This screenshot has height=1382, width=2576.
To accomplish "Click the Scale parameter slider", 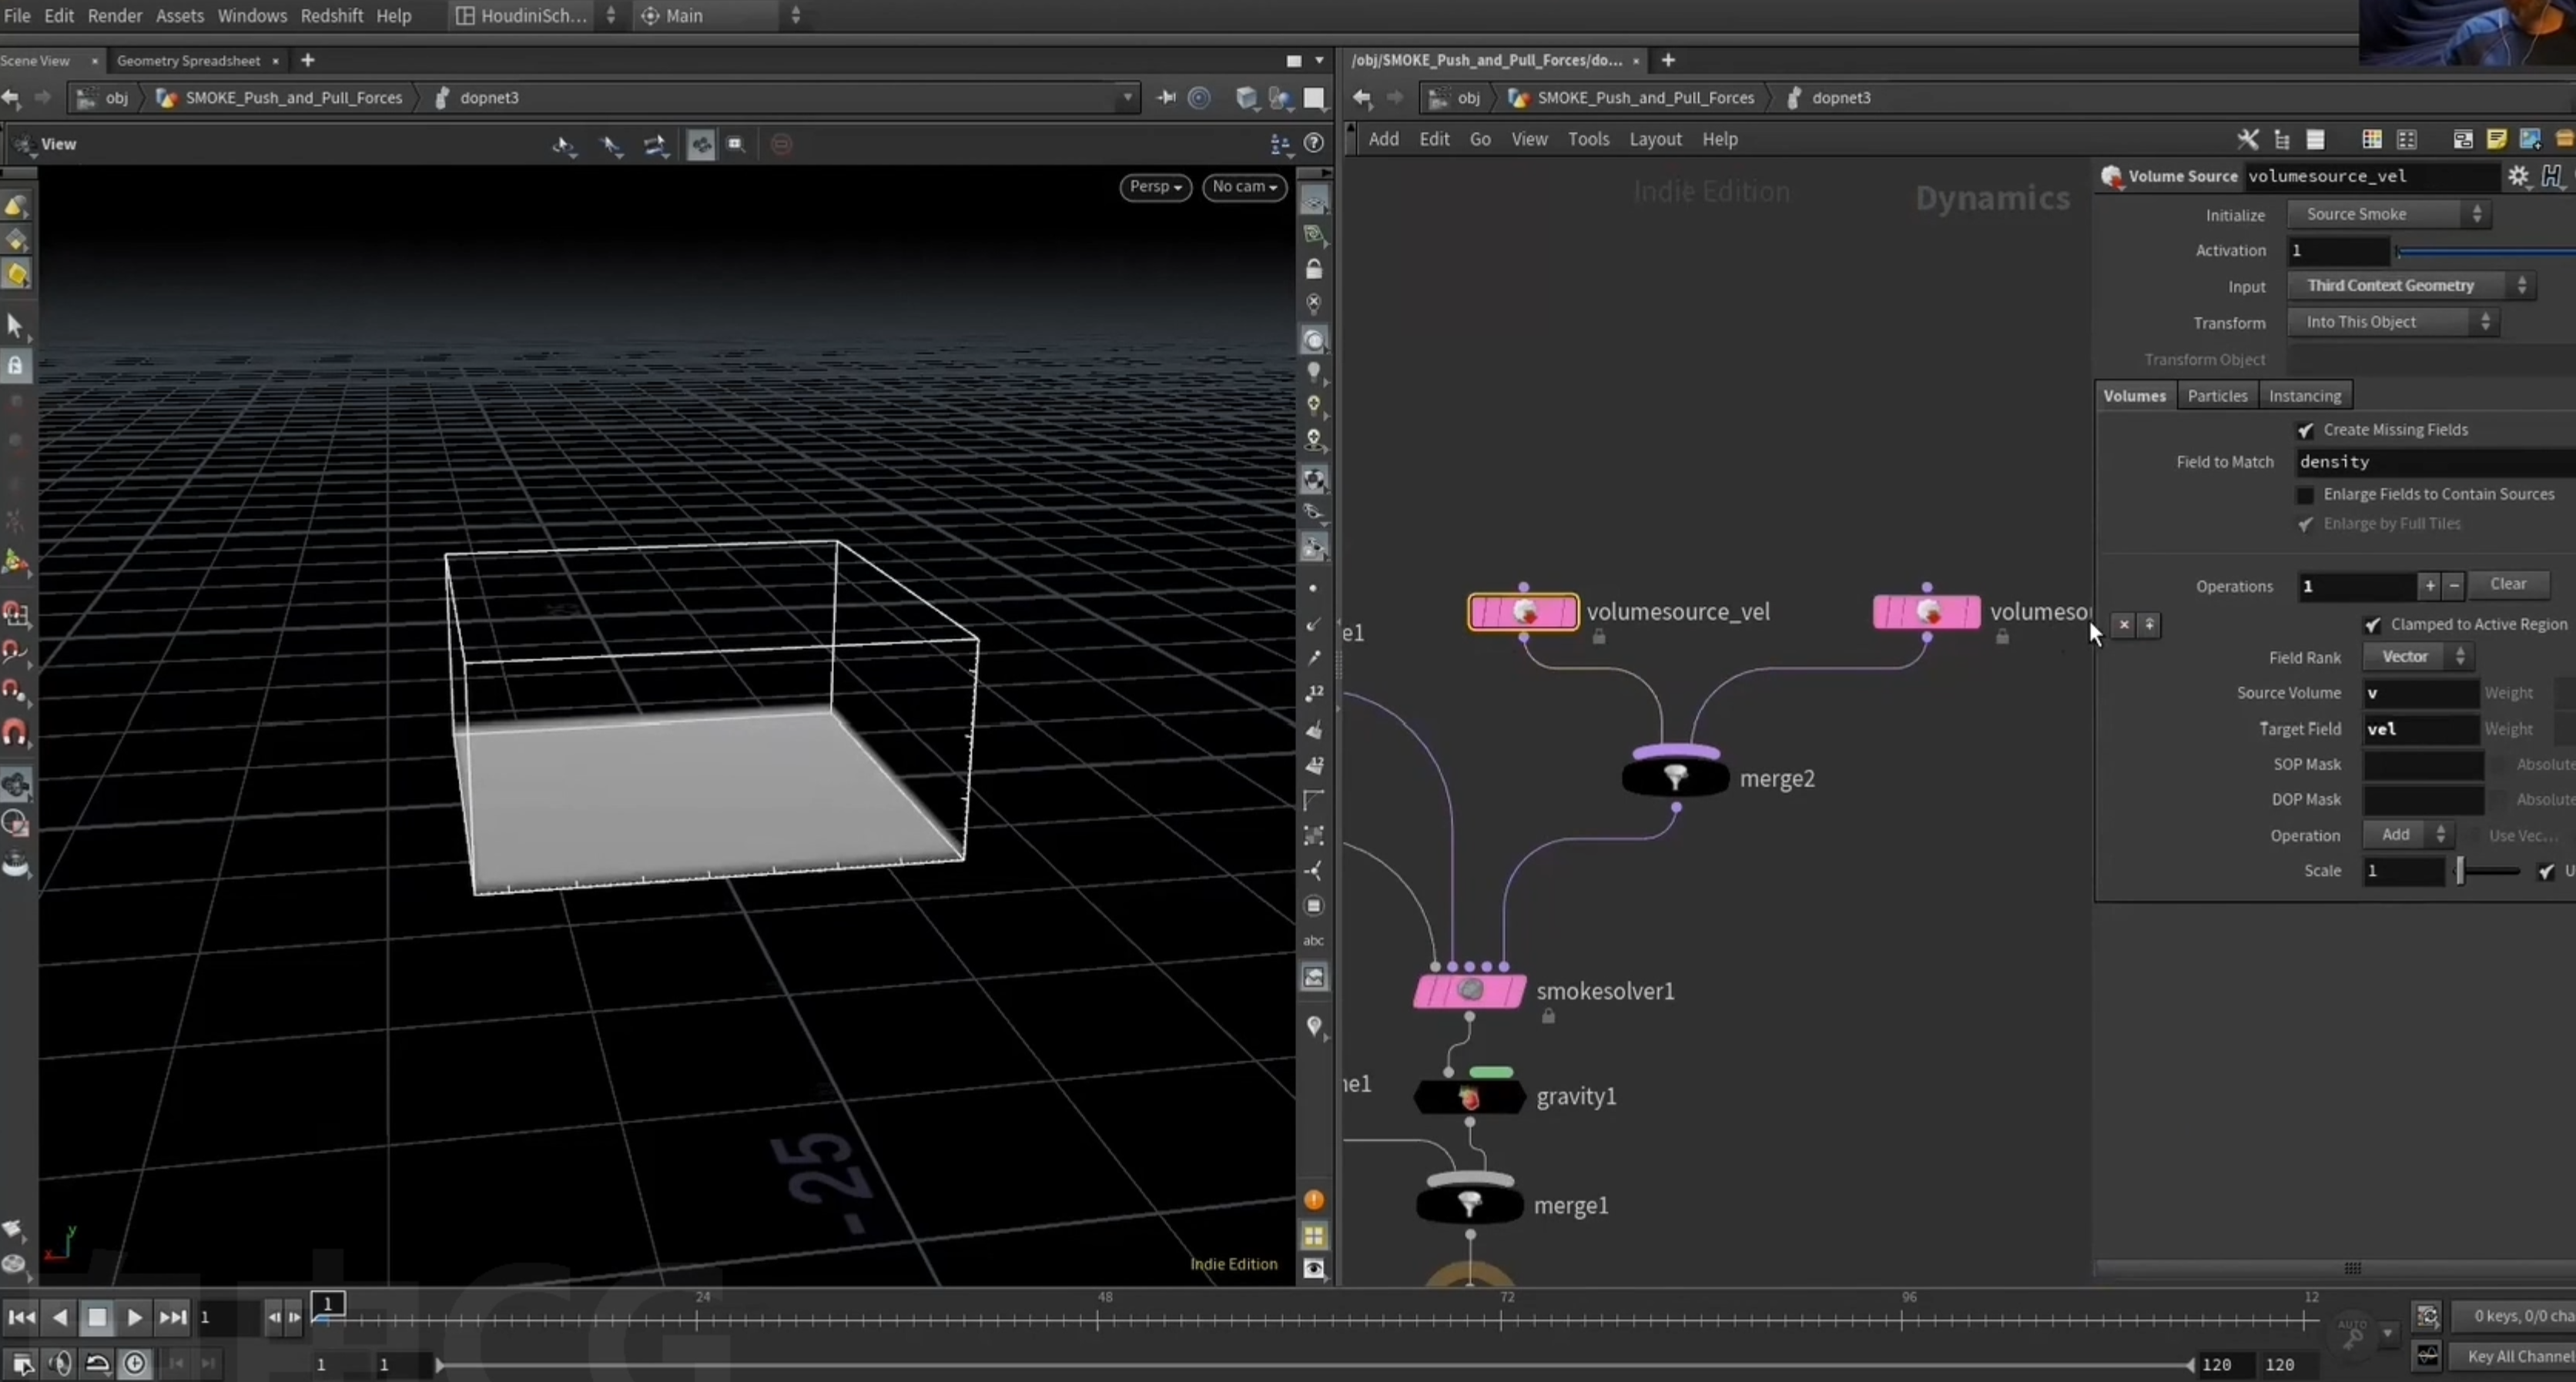I will (x=2490, y=871).
